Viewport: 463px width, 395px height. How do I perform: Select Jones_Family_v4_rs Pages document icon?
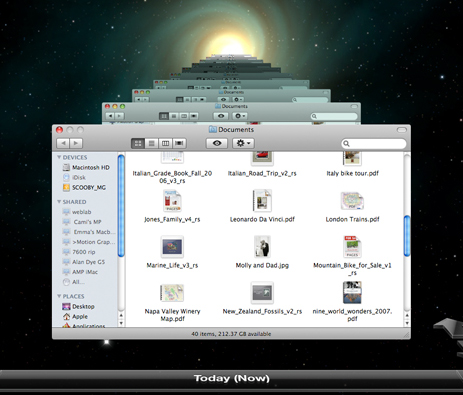[x=172, y=201]
